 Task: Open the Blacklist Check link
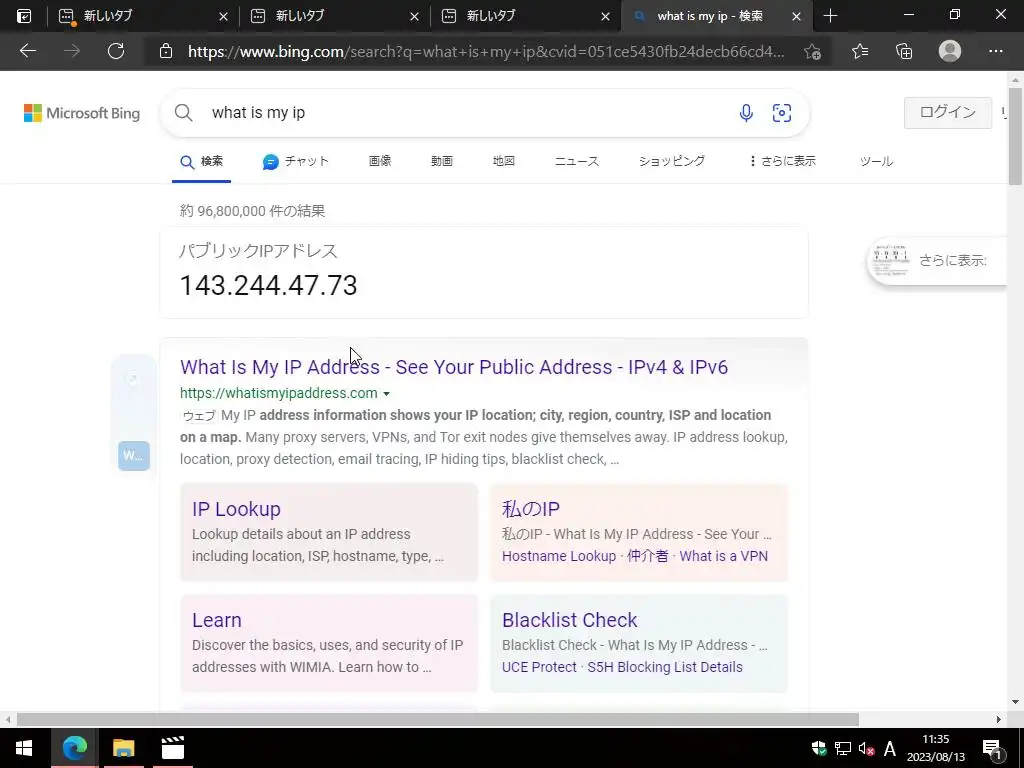click(569, 620)
